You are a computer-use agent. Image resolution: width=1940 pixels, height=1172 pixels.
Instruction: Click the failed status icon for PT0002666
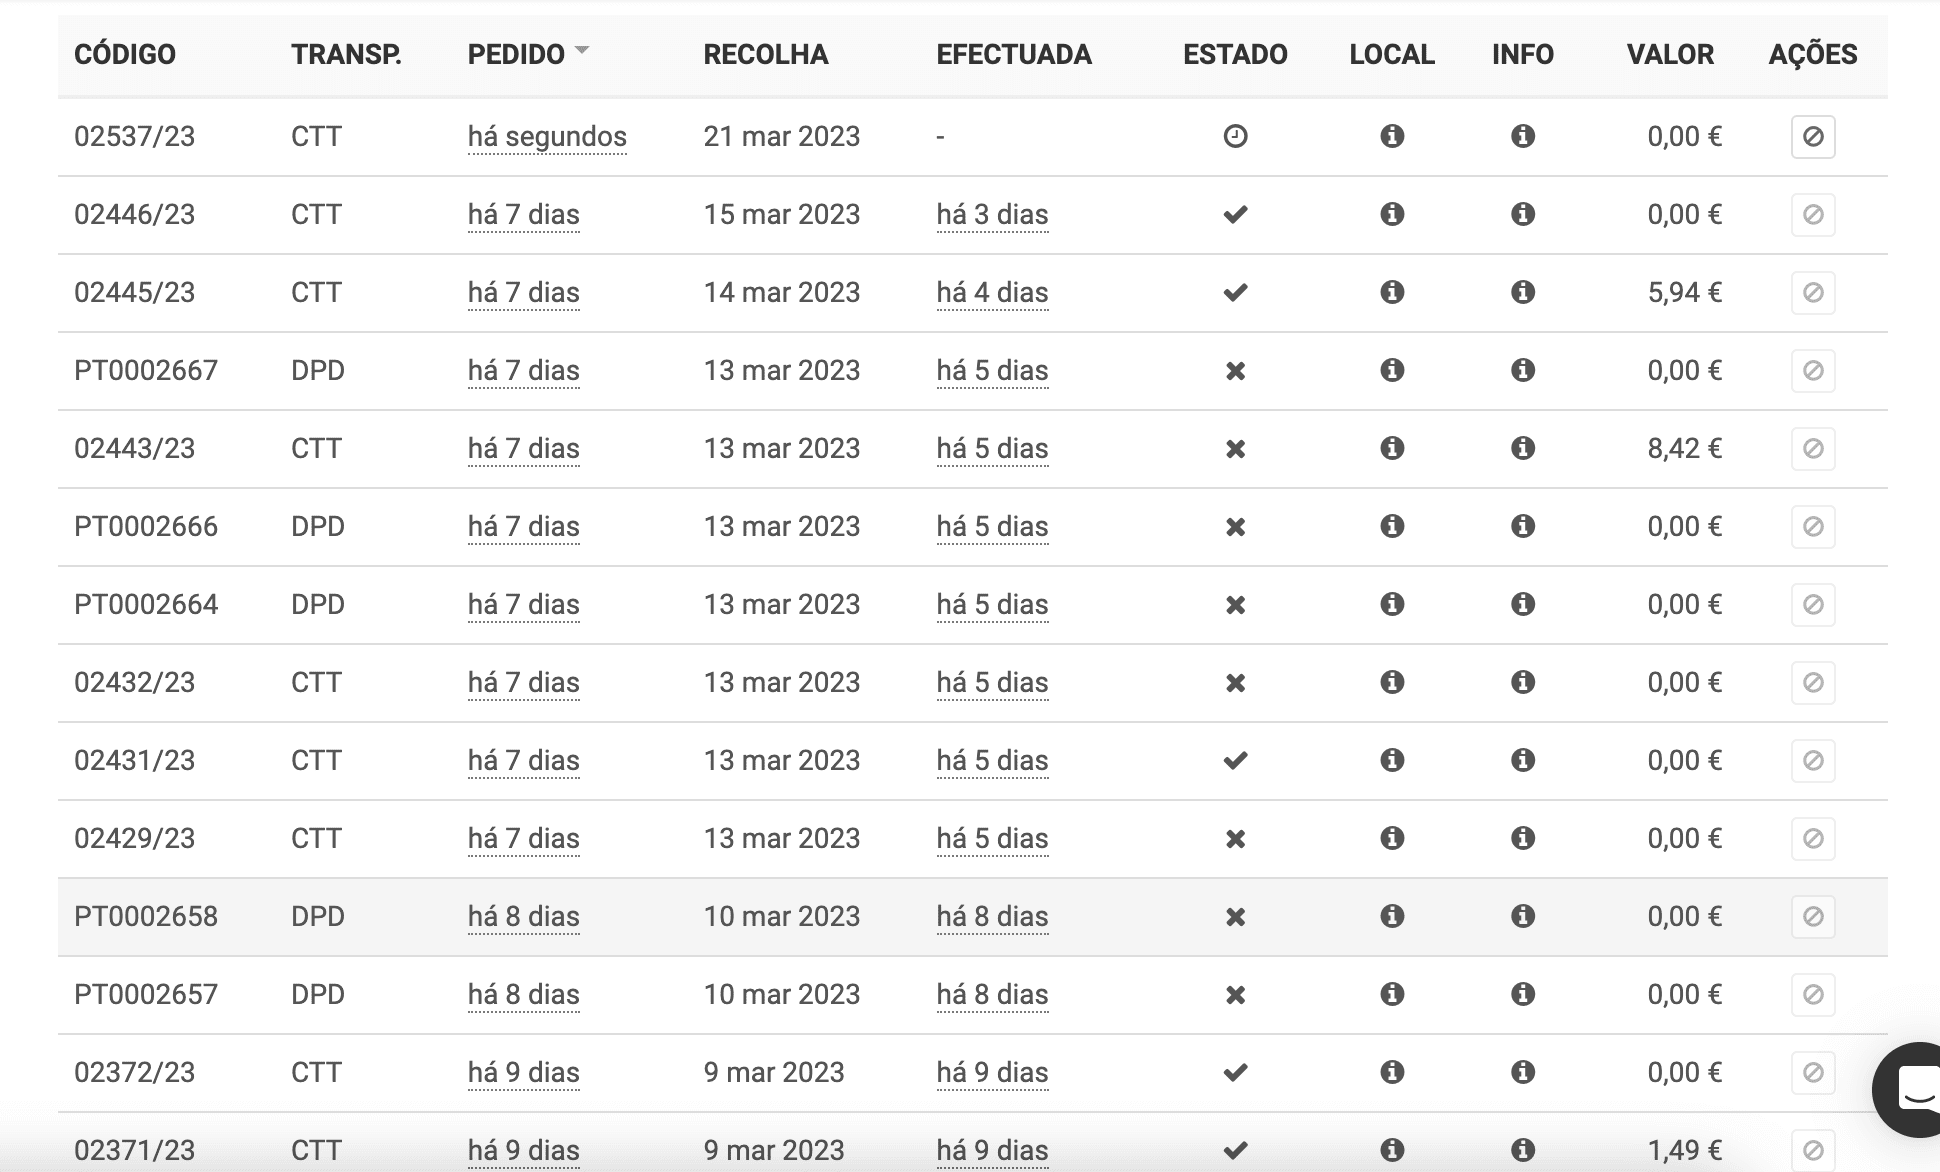click(1235, 527)
